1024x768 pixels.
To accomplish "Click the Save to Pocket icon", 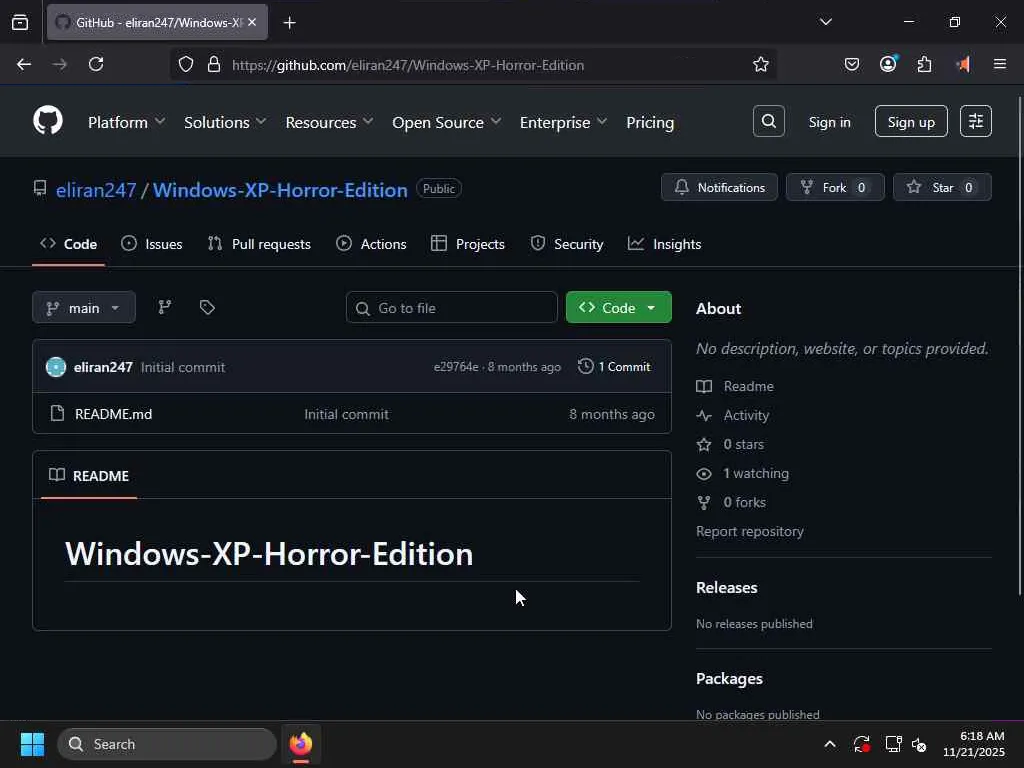I will click(x=852, y=65).
